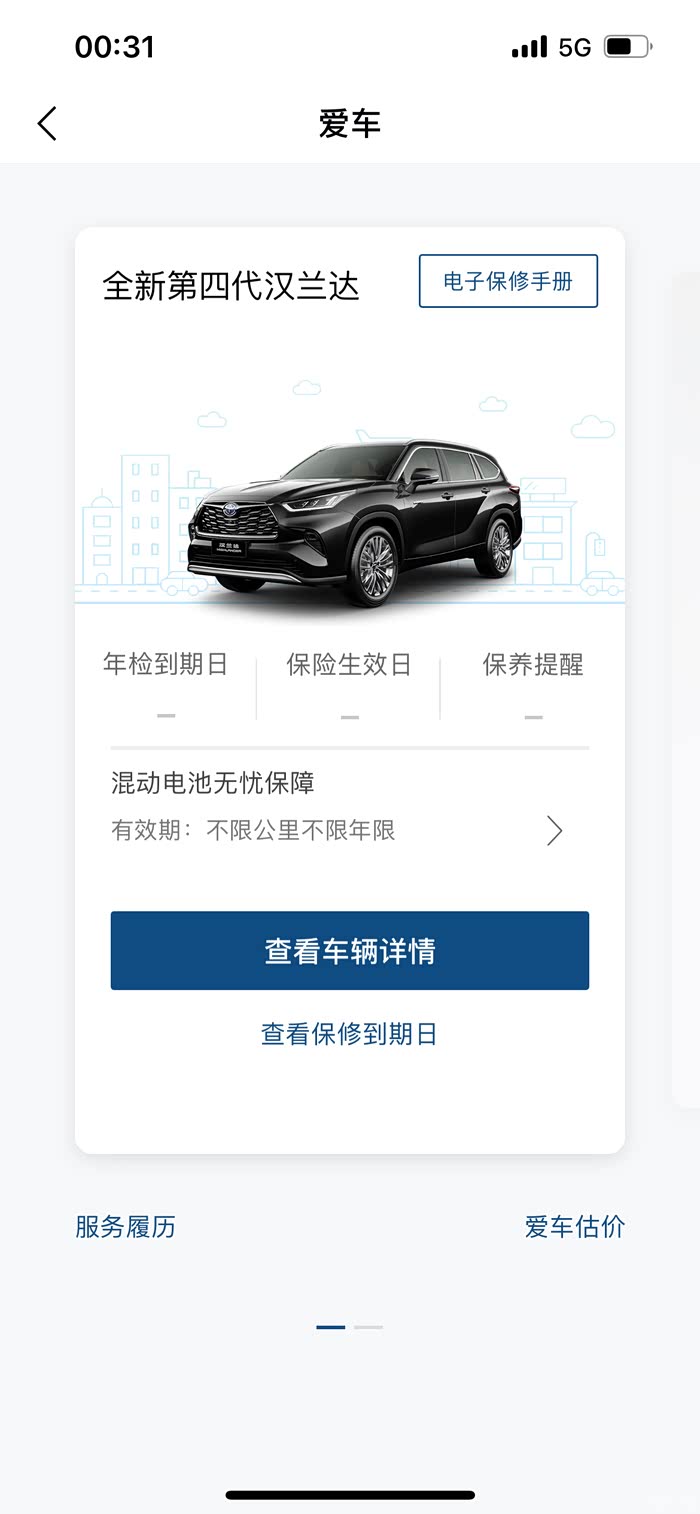Tap the next vehicle card edge
This screenshot has height=1514, width=700.
(x=686, y=690)
